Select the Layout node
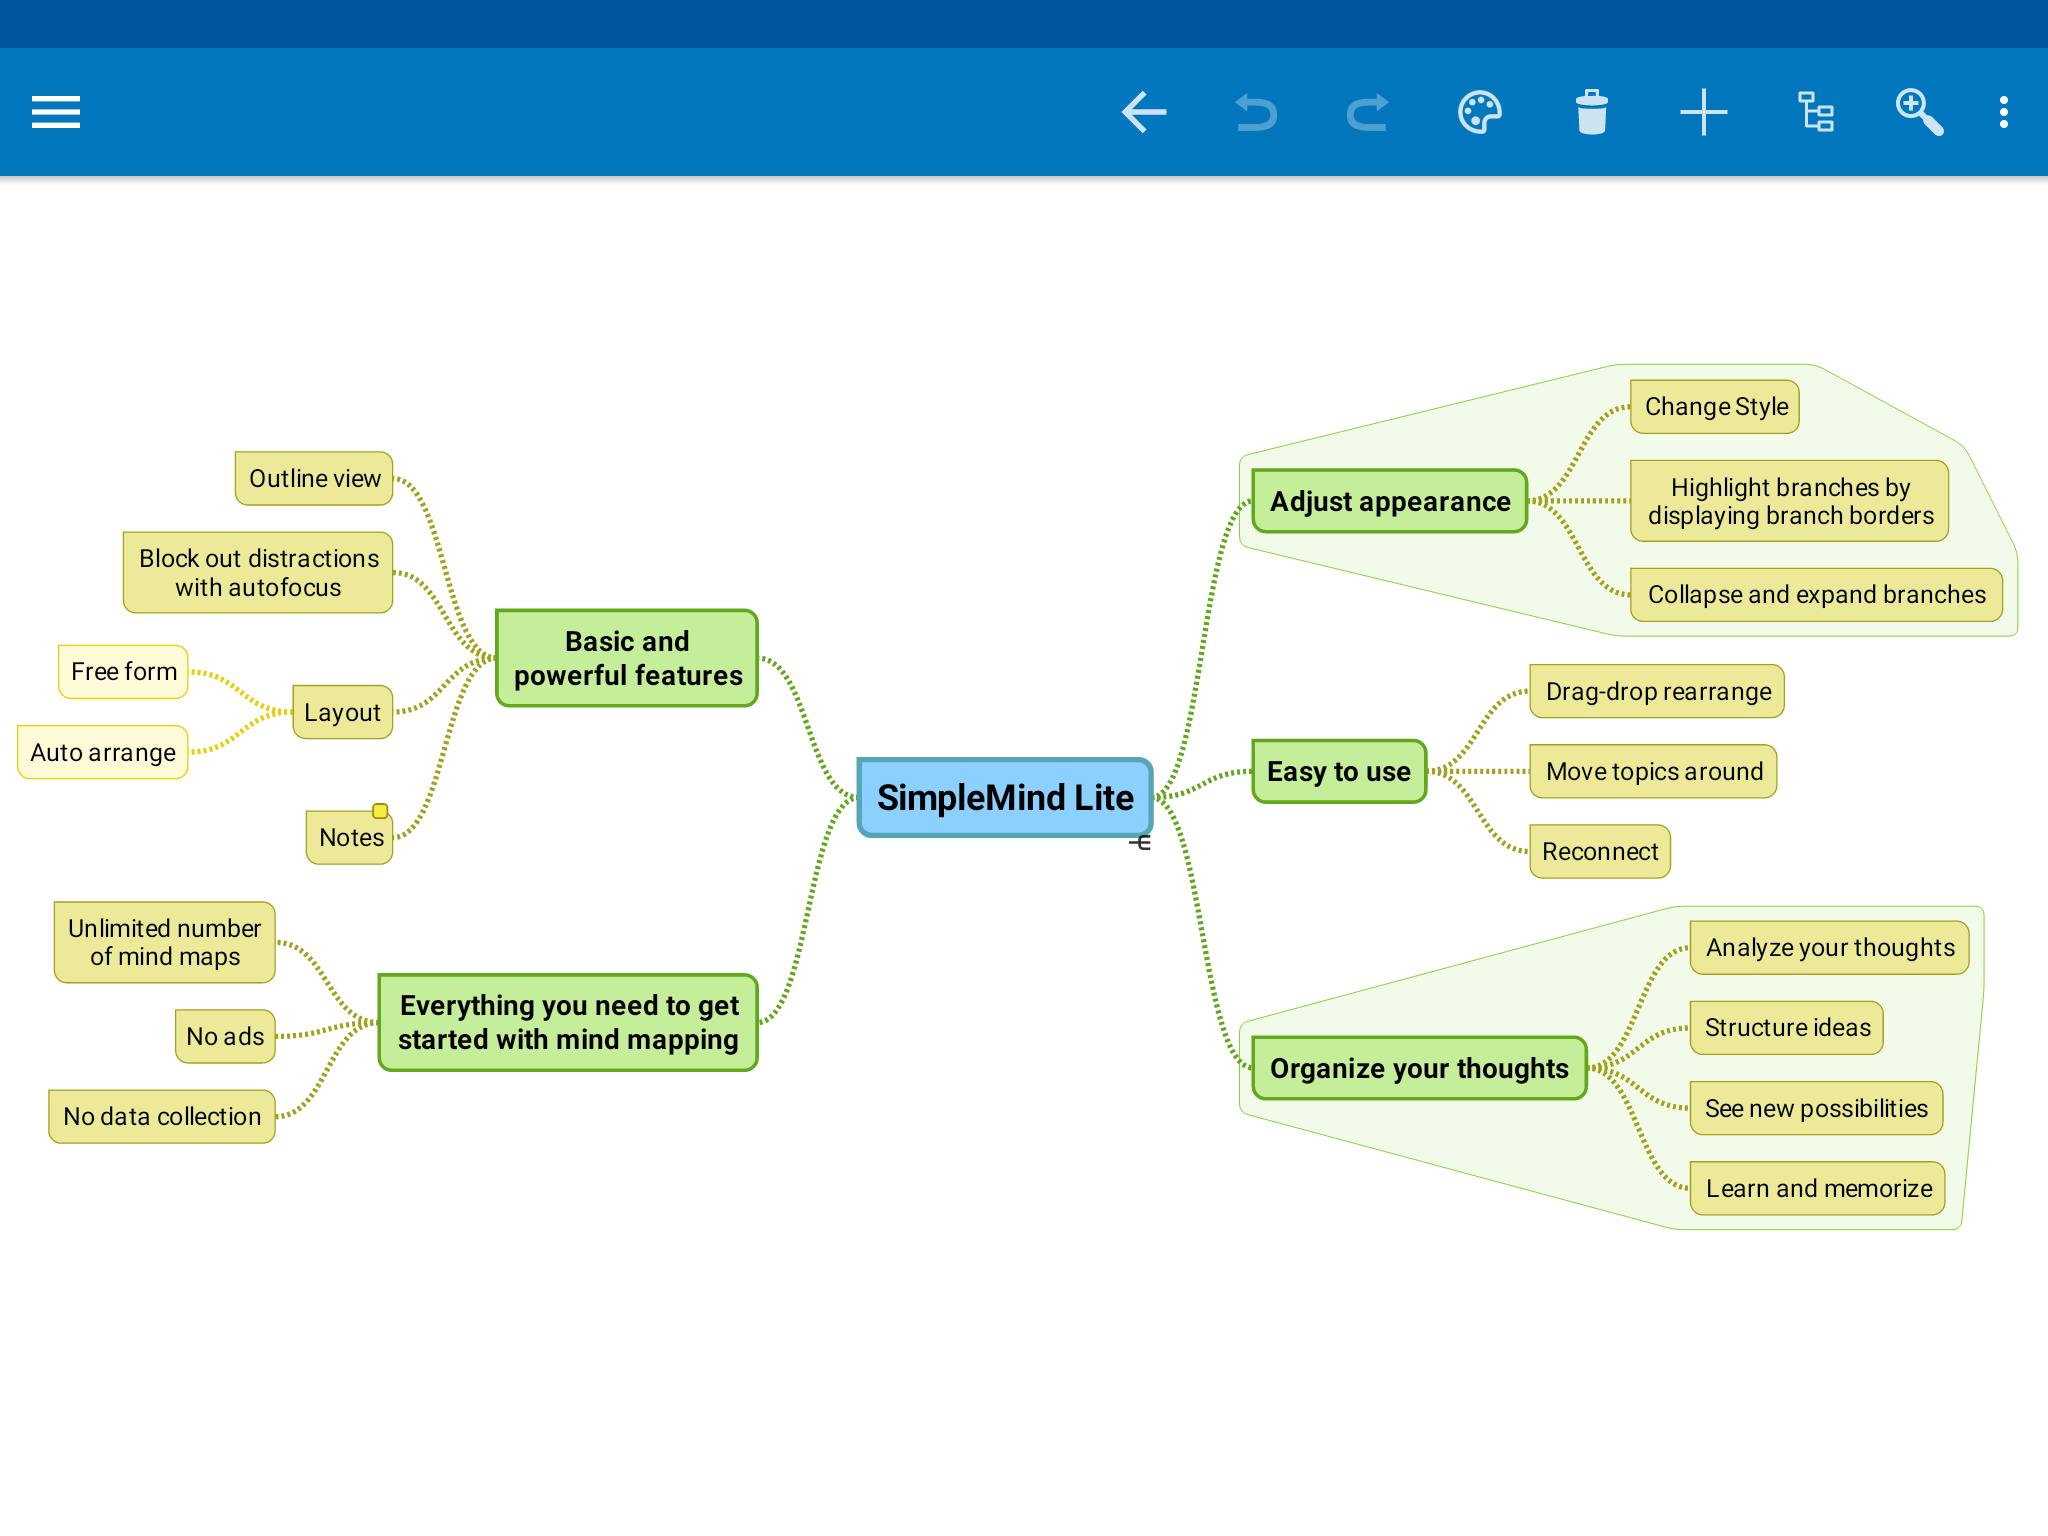This screenshot has width=2048, height=1536. [342, 712]
